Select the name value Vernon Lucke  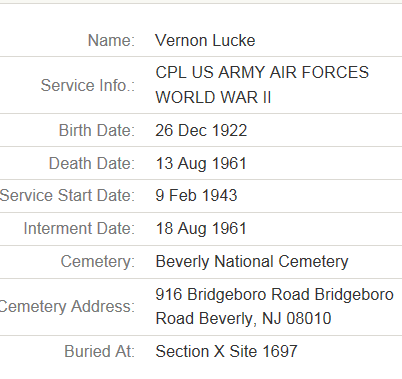tap(205, 41)
